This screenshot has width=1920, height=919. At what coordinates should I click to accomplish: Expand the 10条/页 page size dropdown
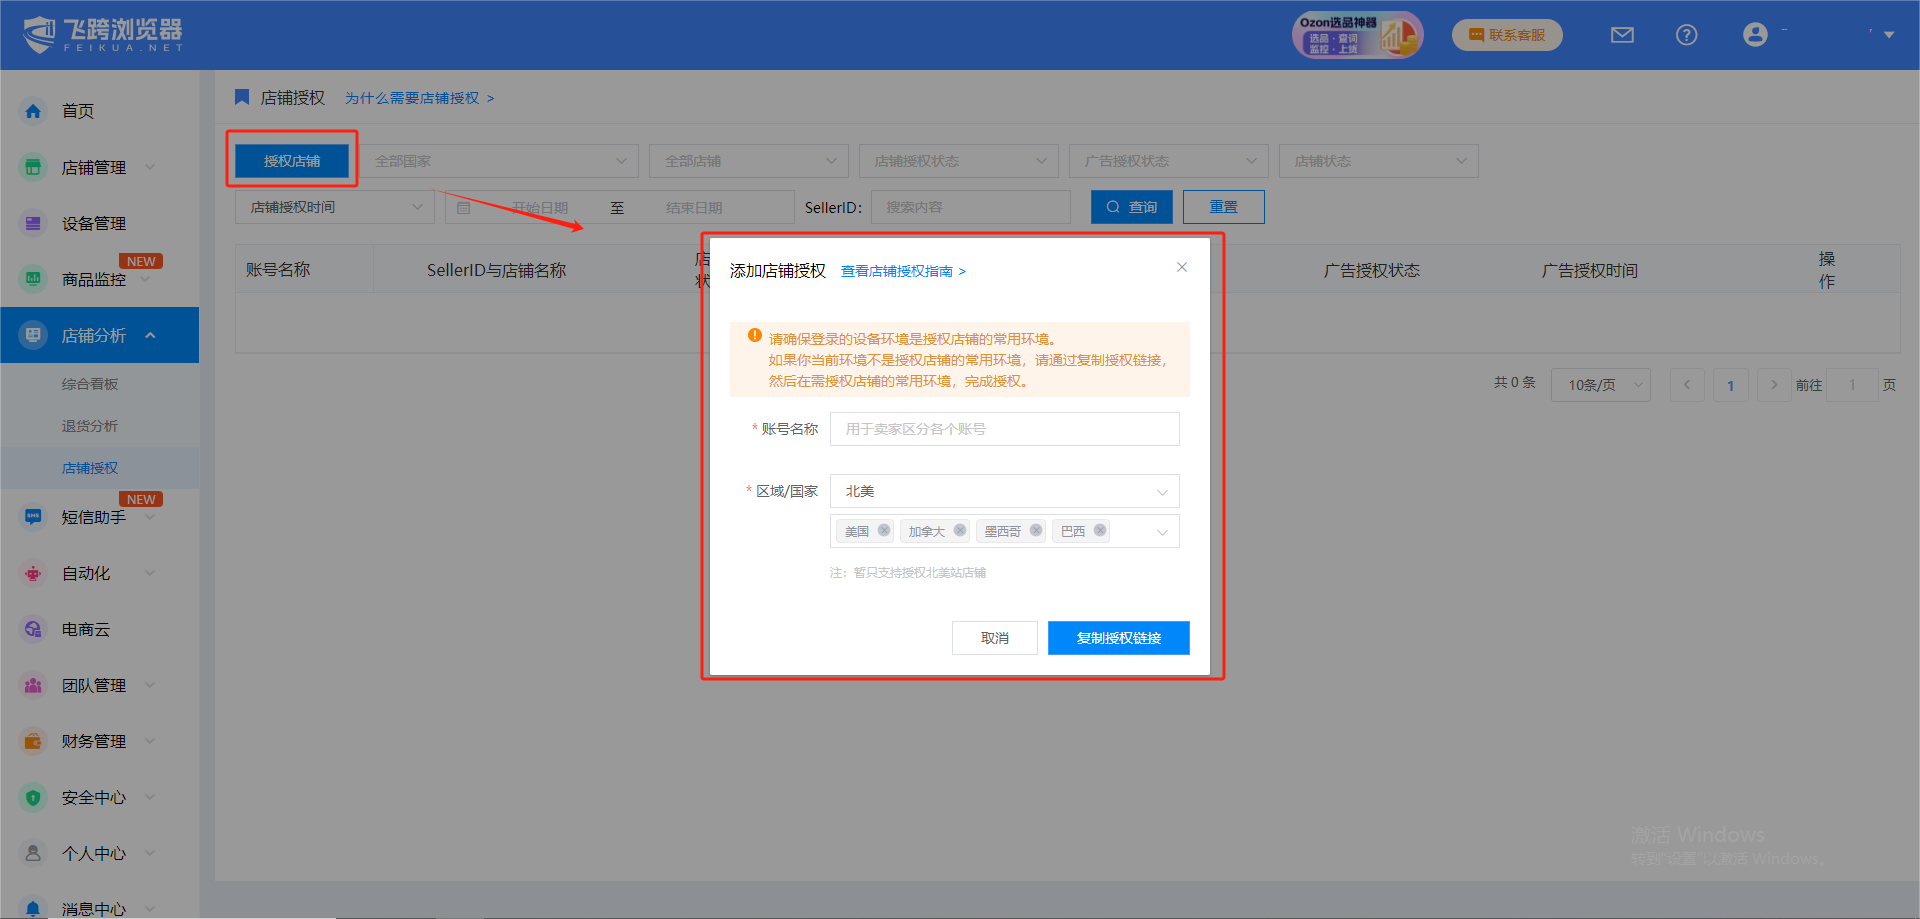(1600, 385)
